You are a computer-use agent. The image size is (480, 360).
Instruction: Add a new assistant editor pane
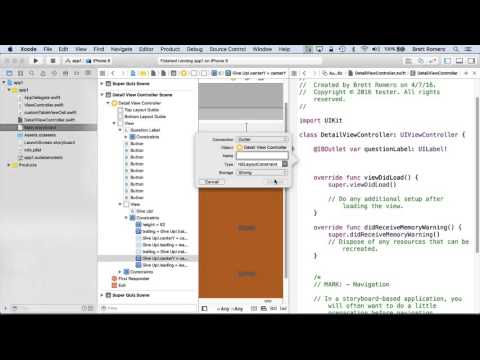point(466,73)
